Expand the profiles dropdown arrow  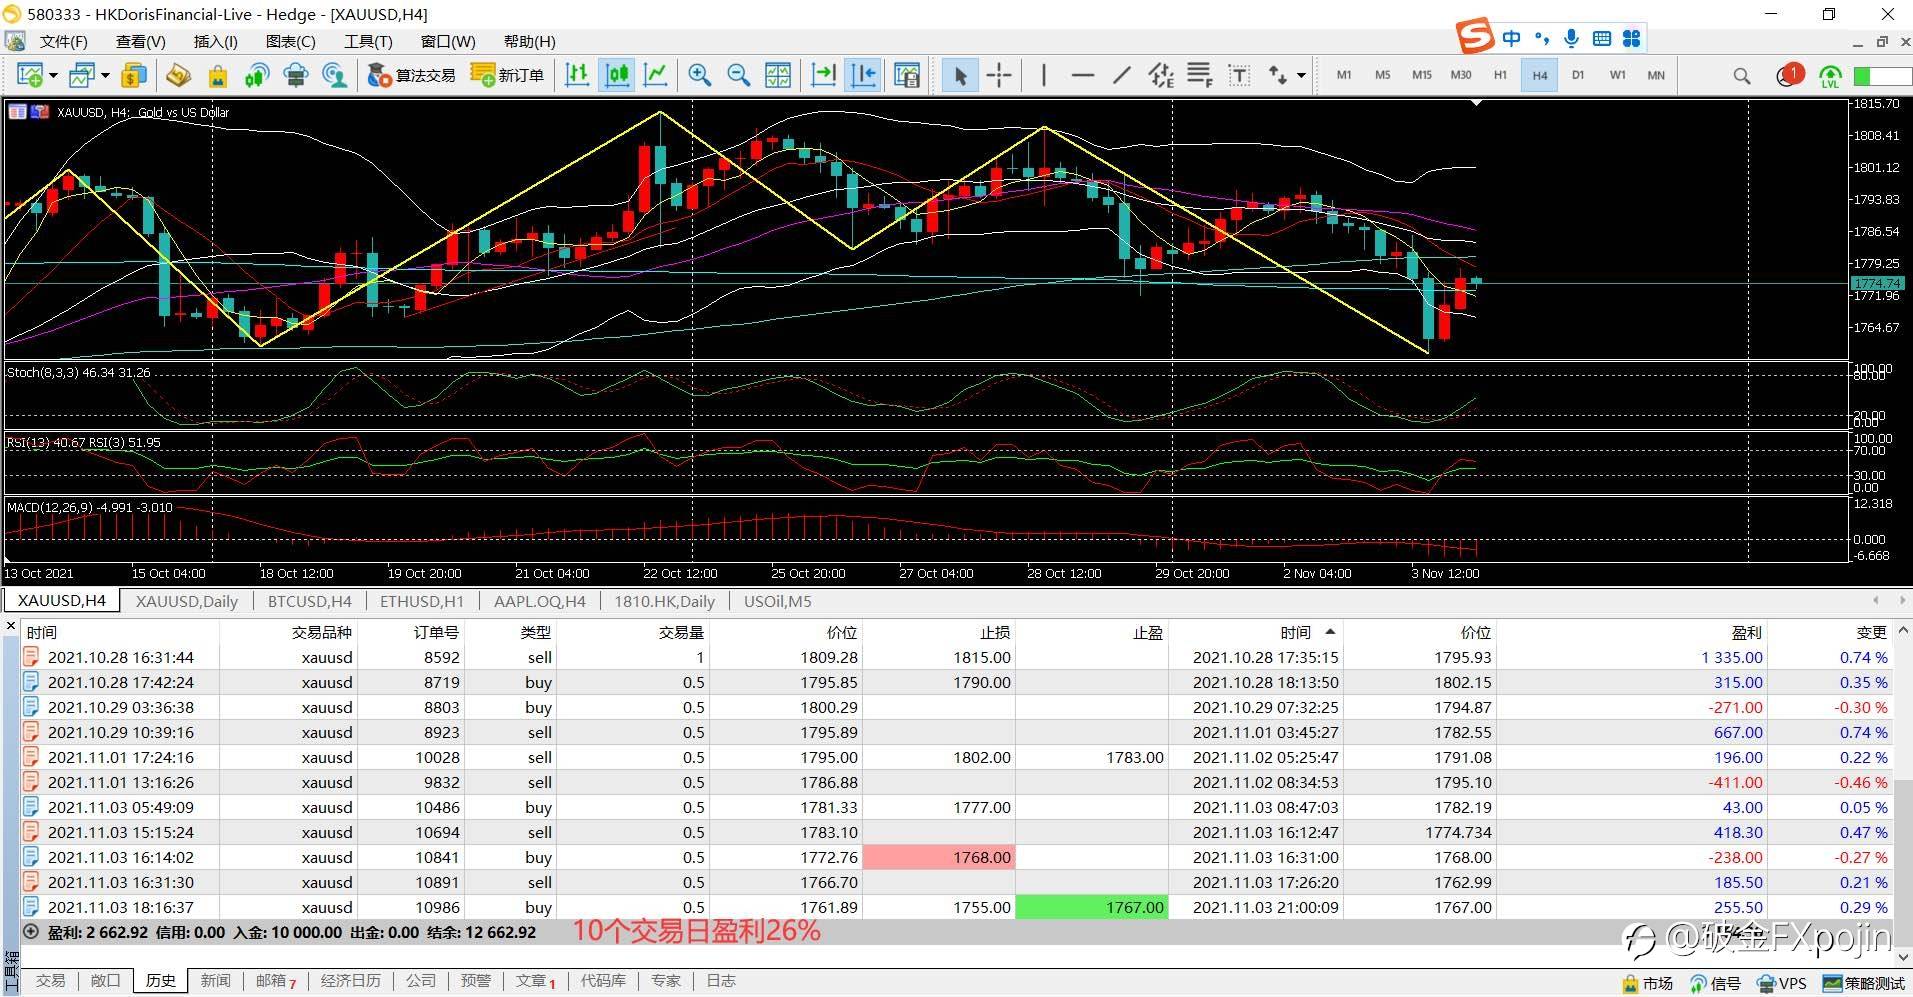(105, 75)
